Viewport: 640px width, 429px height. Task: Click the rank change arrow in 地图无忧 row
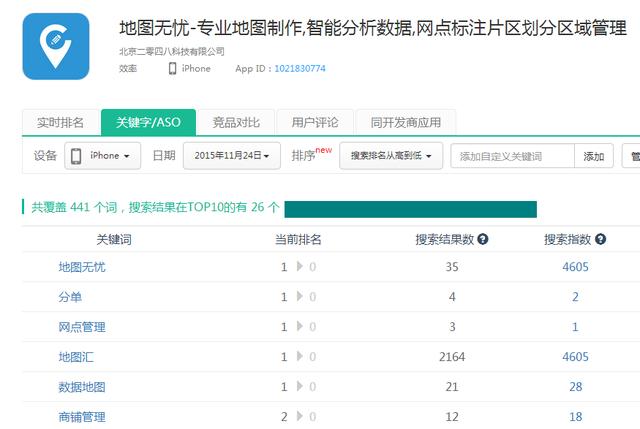click(300, 267)
